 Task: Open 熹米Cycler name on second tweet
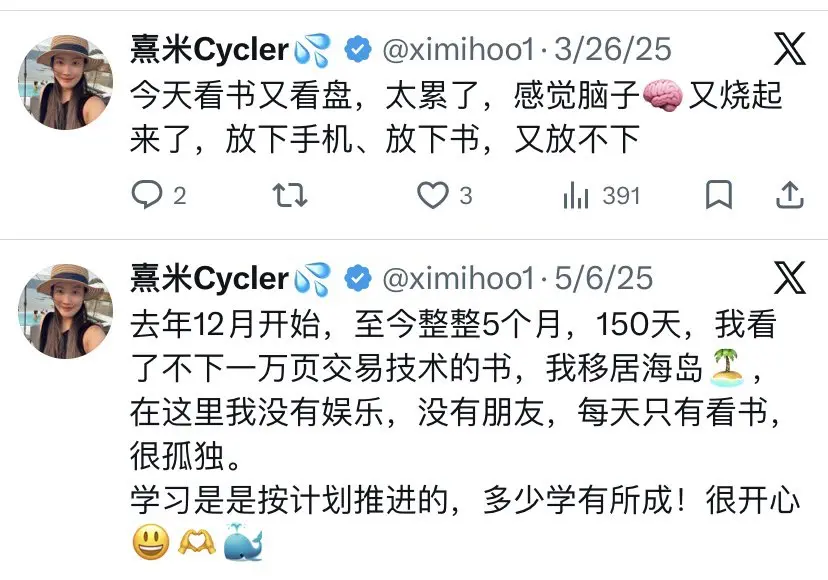pyautogui.click(x=210, y=278)
